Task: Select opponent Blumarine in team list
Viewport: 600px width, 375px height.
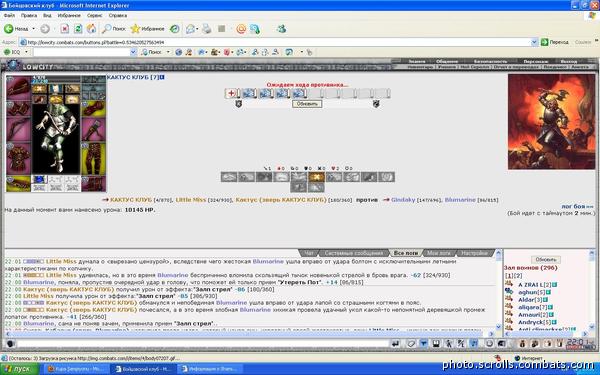Action: point(460,200)
